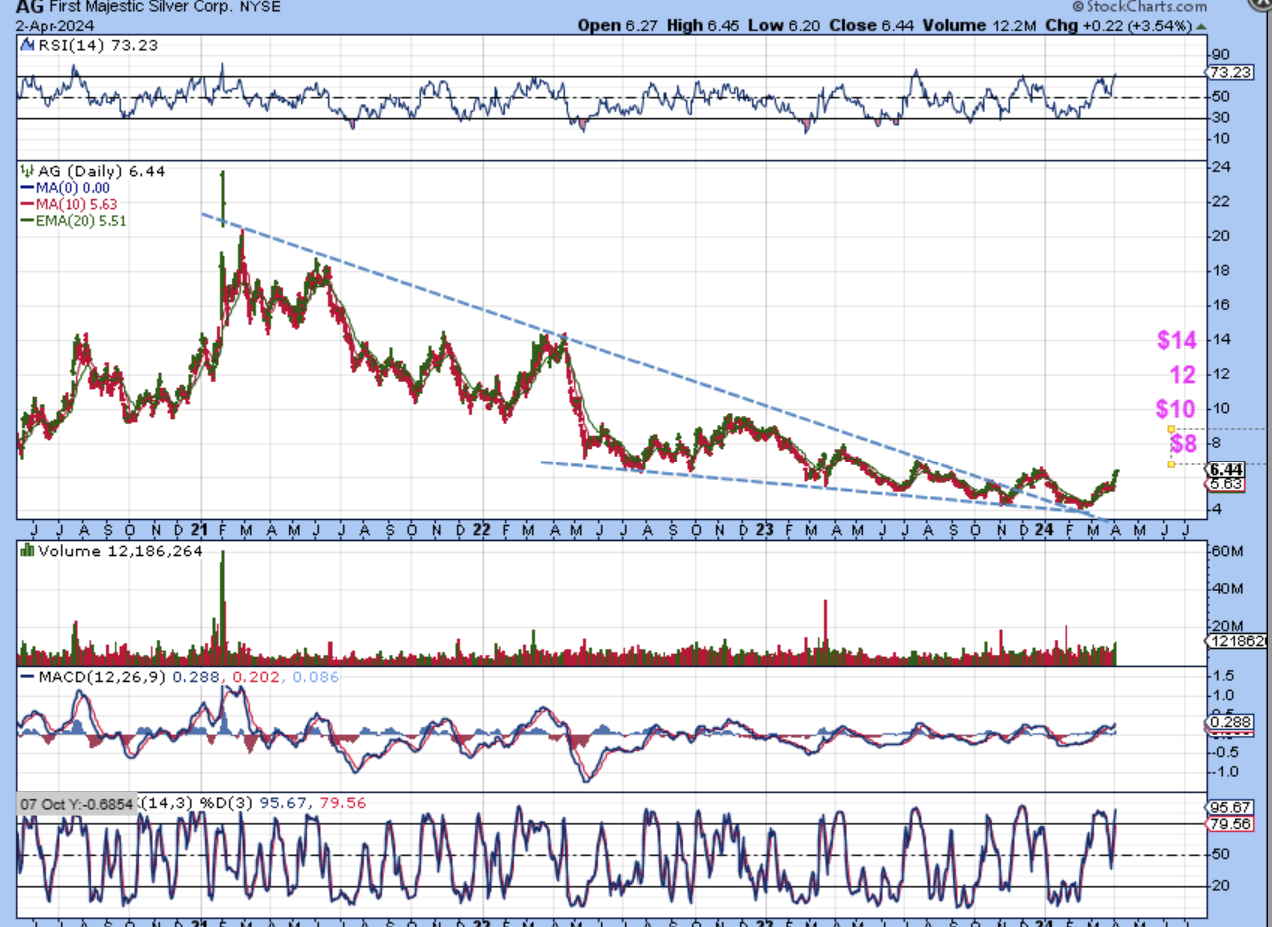Select the upper yellow annotation handle above $8
This screenshot has width=1272, height=927.
pos(1171,428)
